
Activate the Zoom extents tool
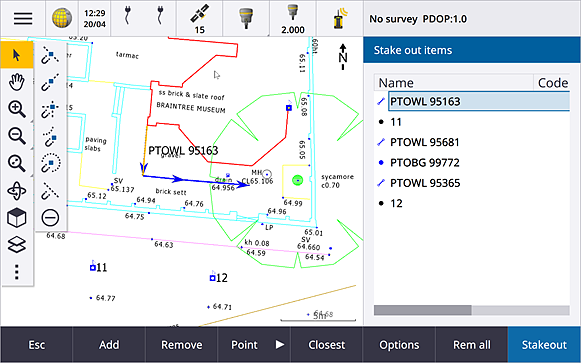click(x=17, y=163)
